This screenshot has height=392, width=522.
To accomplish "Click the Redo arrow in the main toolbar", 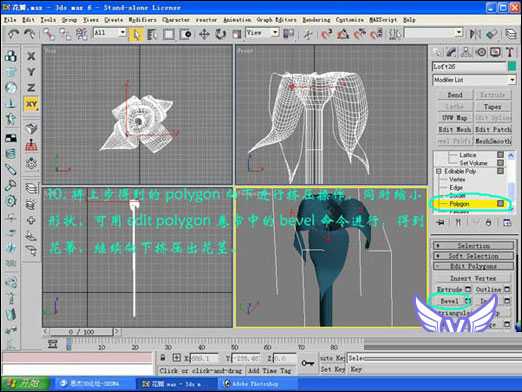I will click(30, 34).
